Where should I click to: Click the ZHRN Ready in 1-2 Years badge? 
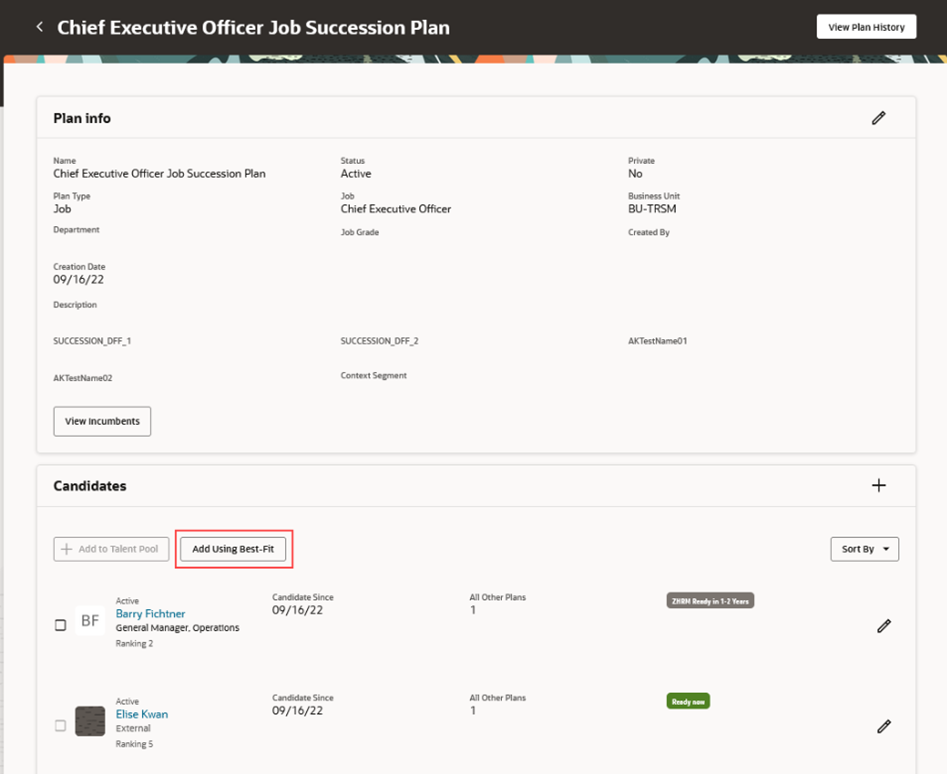coord(710,600)
